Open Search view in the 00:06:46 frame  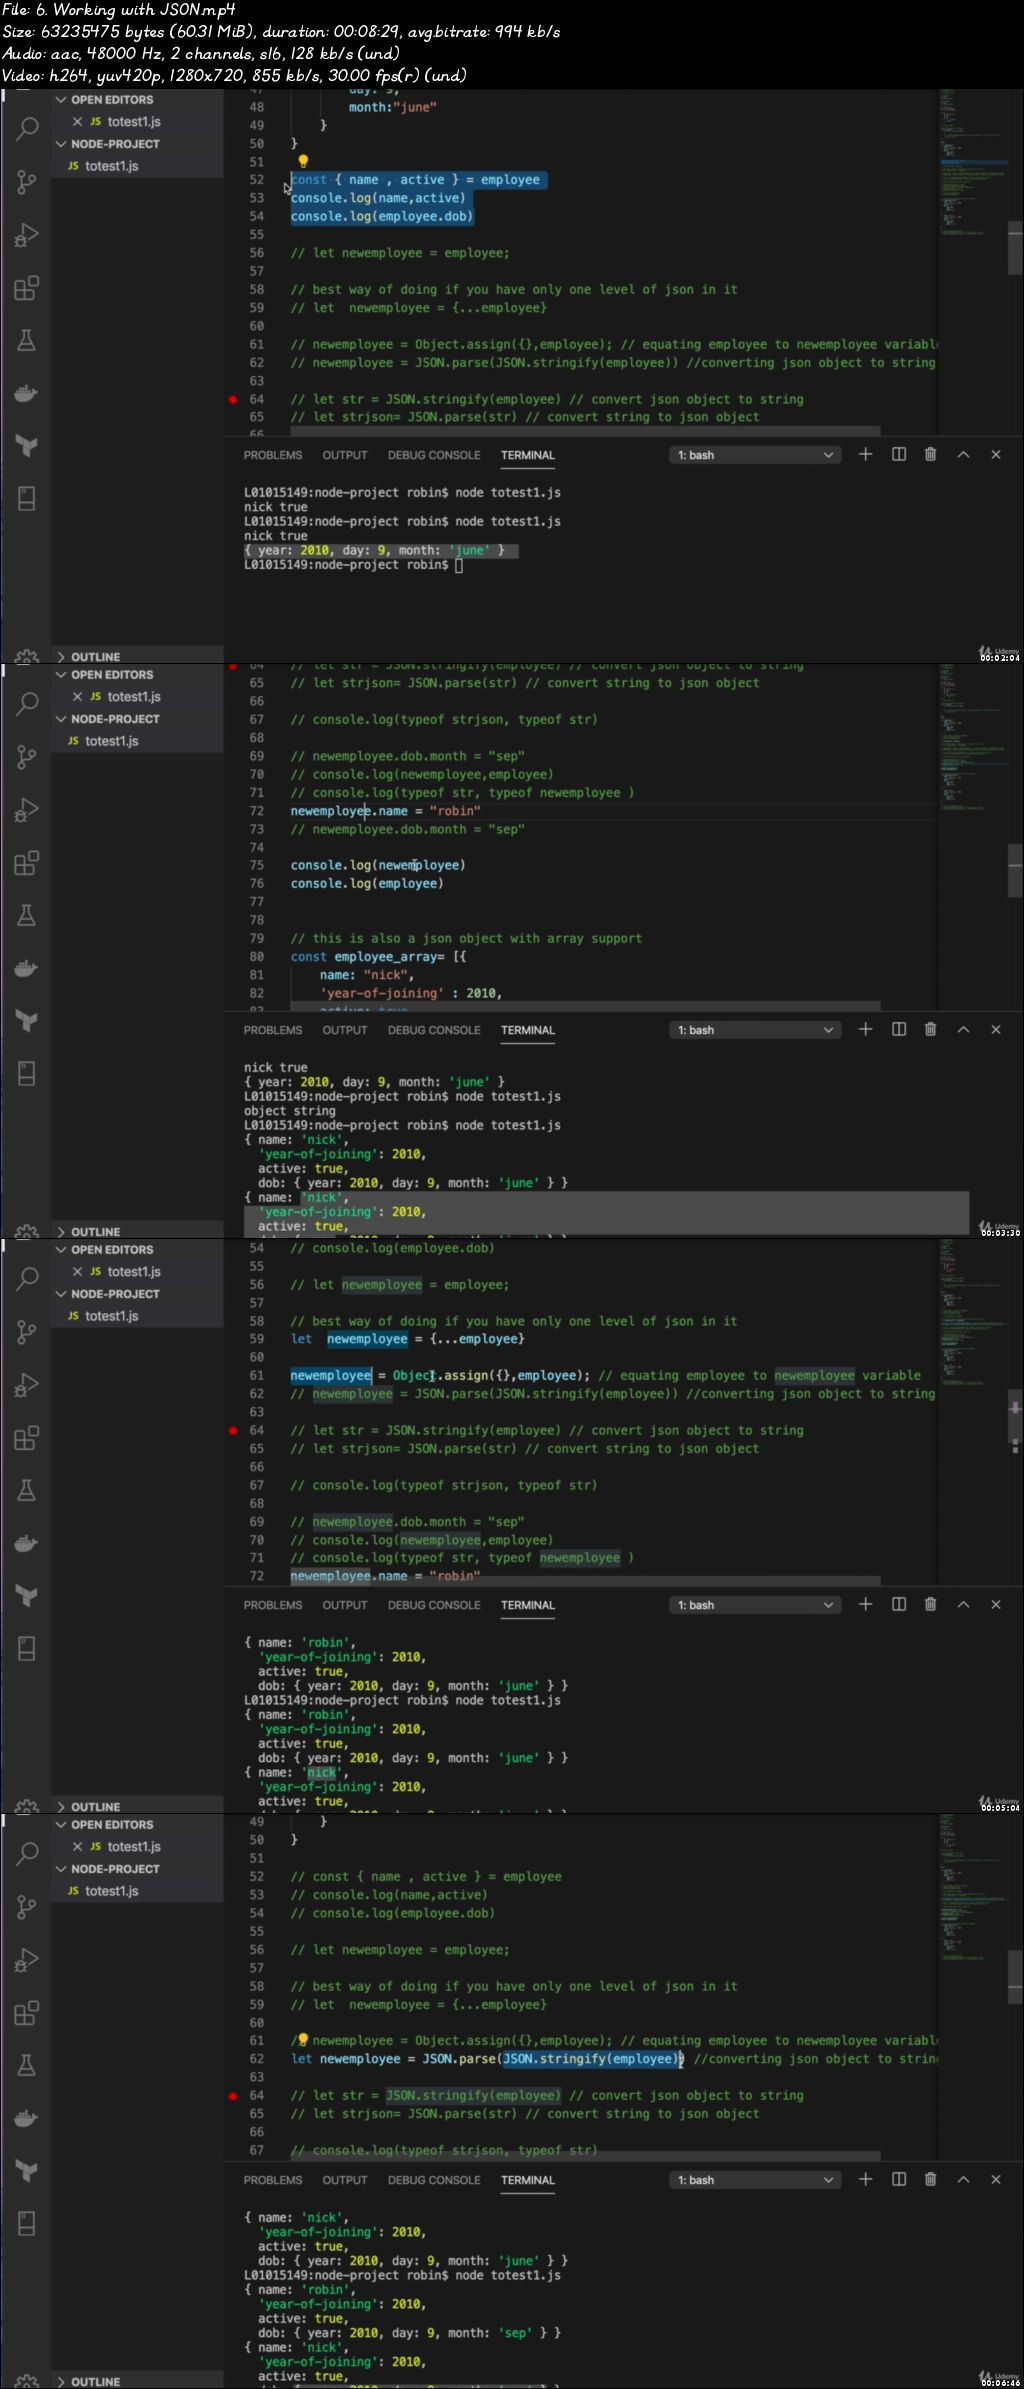27,1853
